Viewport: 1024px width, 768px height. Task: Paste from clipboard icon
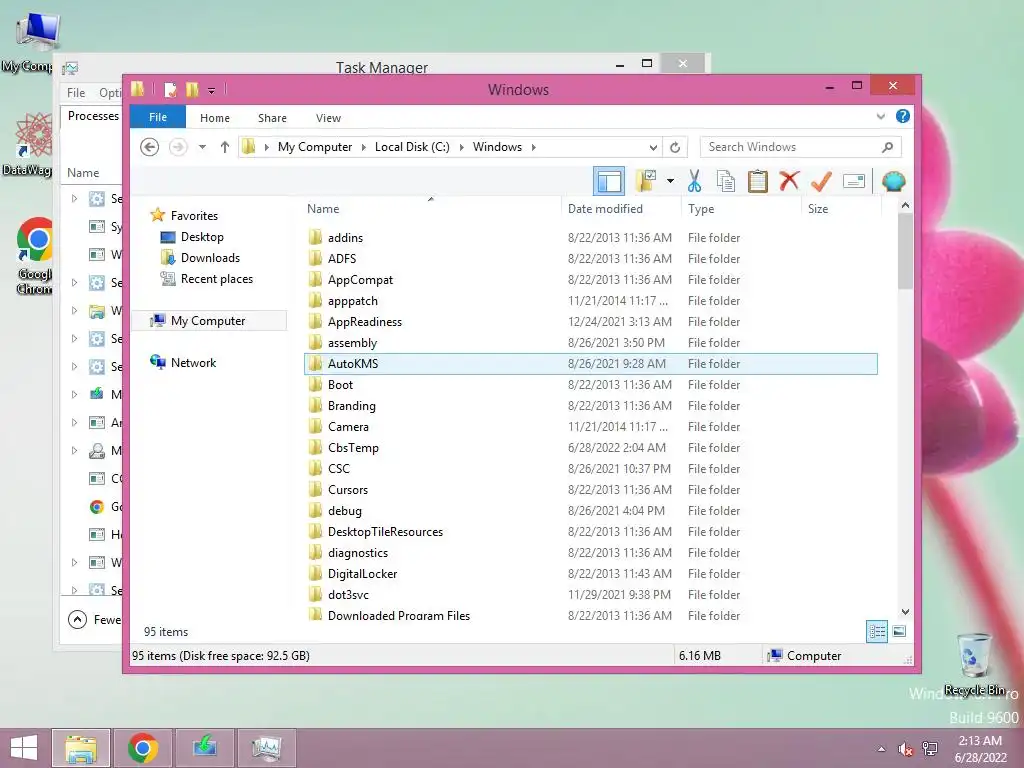coord(758,181)
